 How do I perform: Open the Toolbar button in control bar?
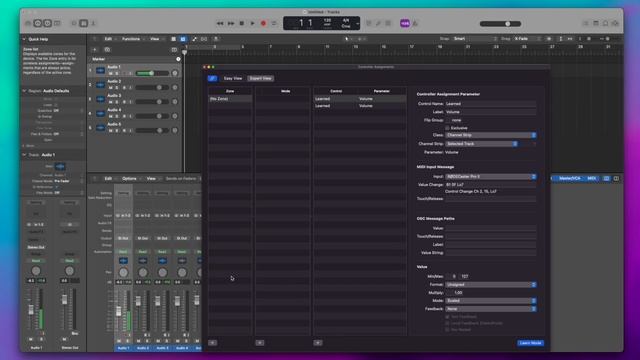tap(58, 23)
